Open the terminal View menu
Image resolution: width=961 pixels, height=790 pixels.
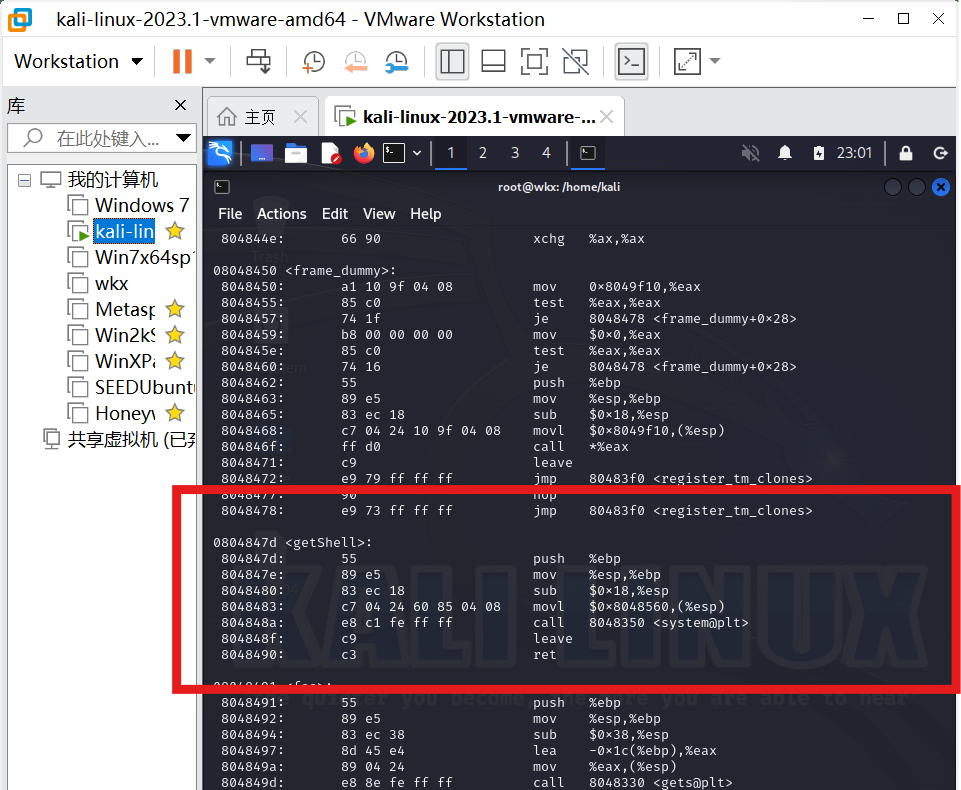[x=379, y=214]
